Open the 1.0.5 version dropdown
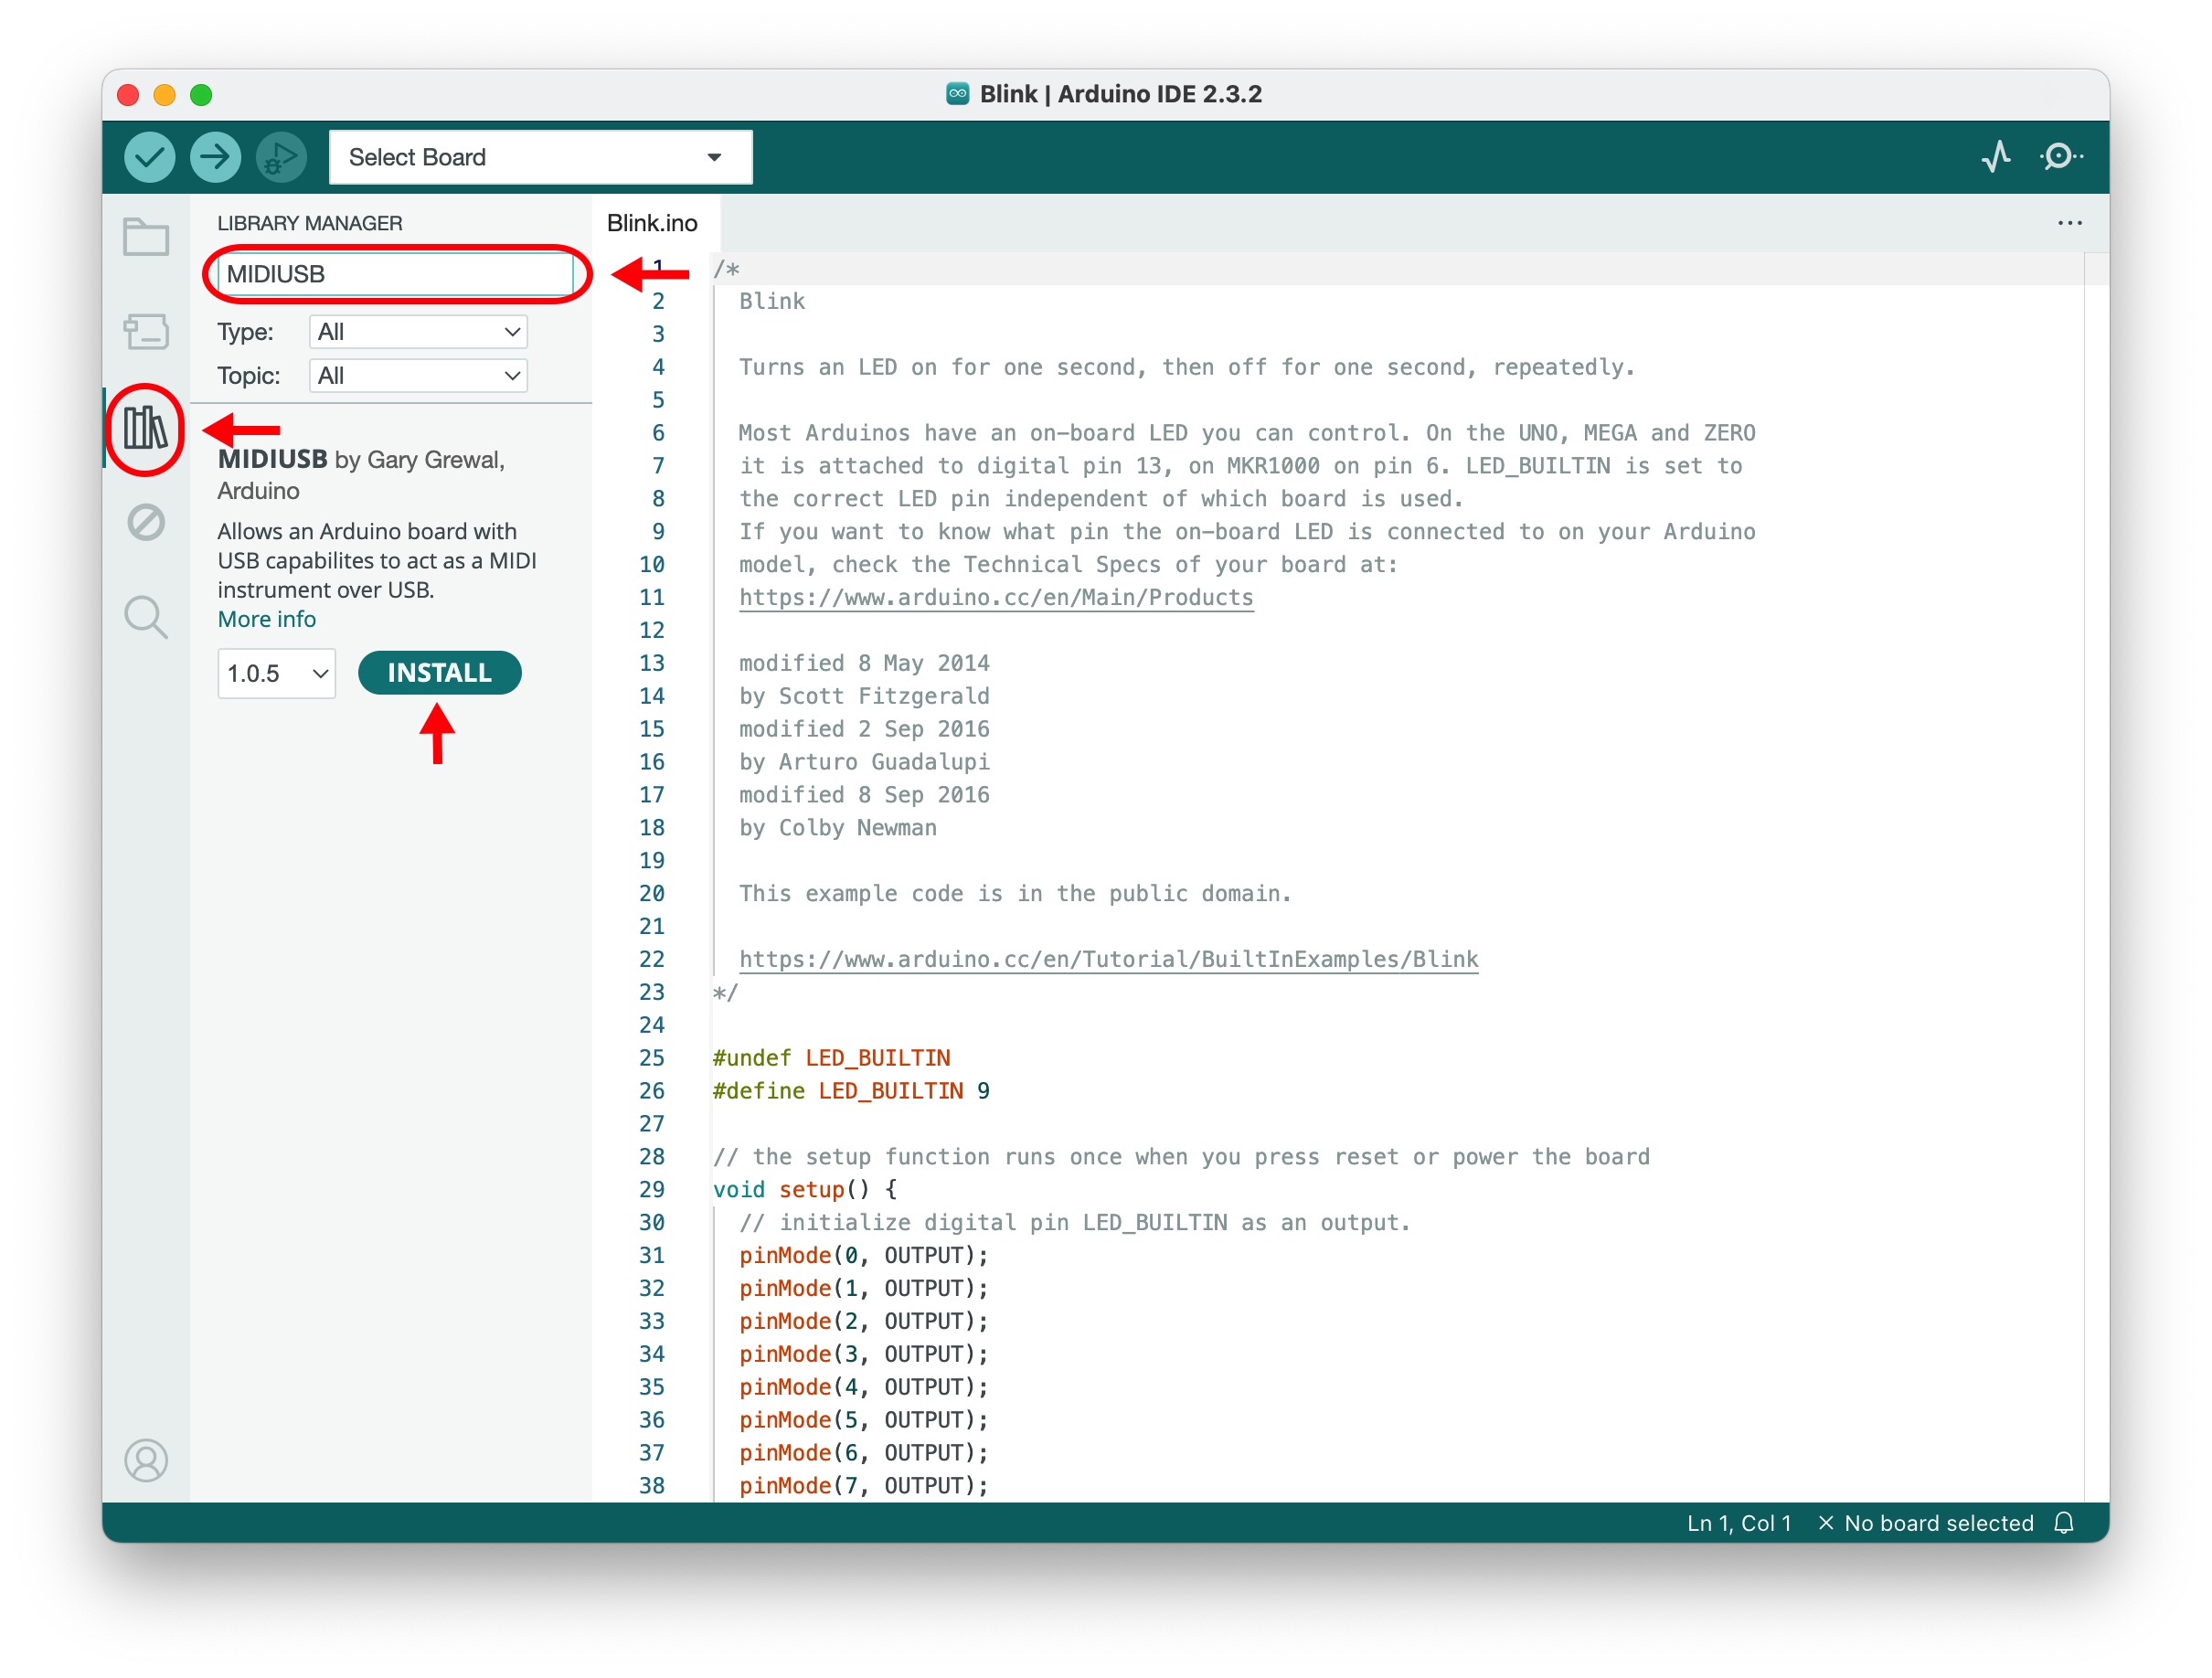Screen dimensions: 2212x1678 tap(277, 673)
